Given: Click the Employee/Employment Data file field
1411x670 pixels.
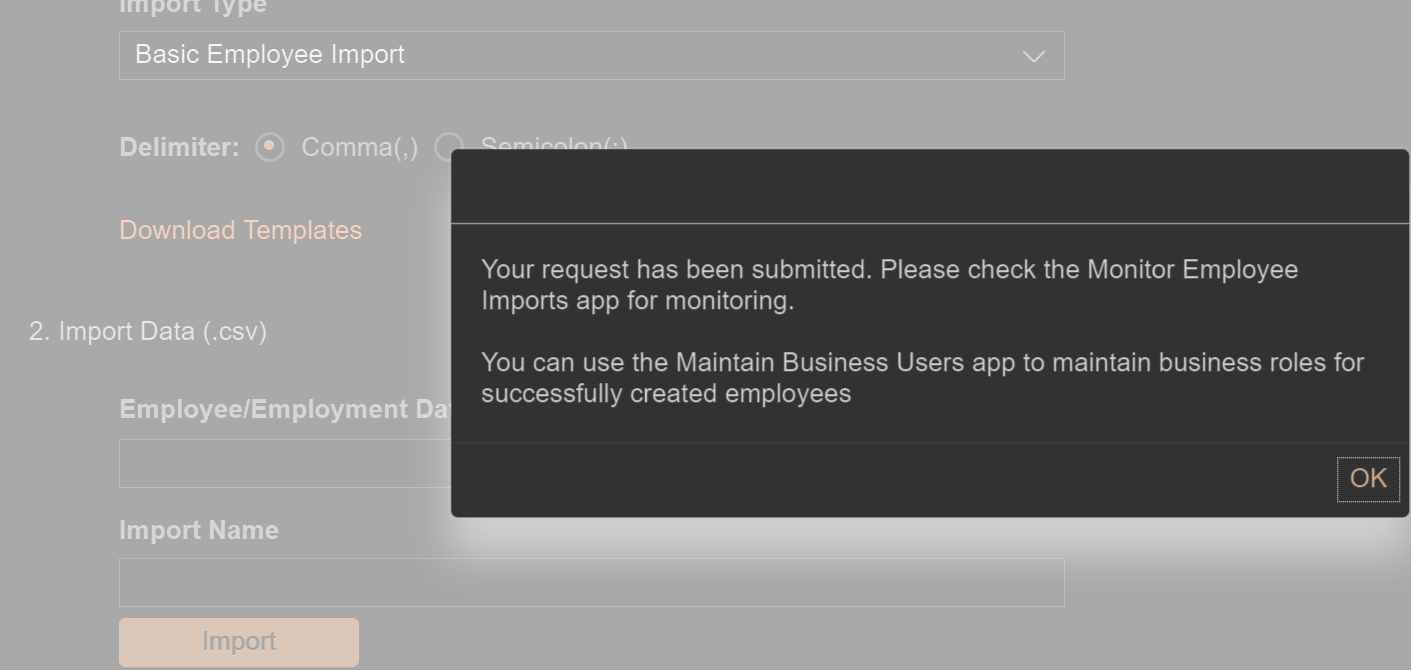Looking at the screenshot, I should (x=284, y=464).
